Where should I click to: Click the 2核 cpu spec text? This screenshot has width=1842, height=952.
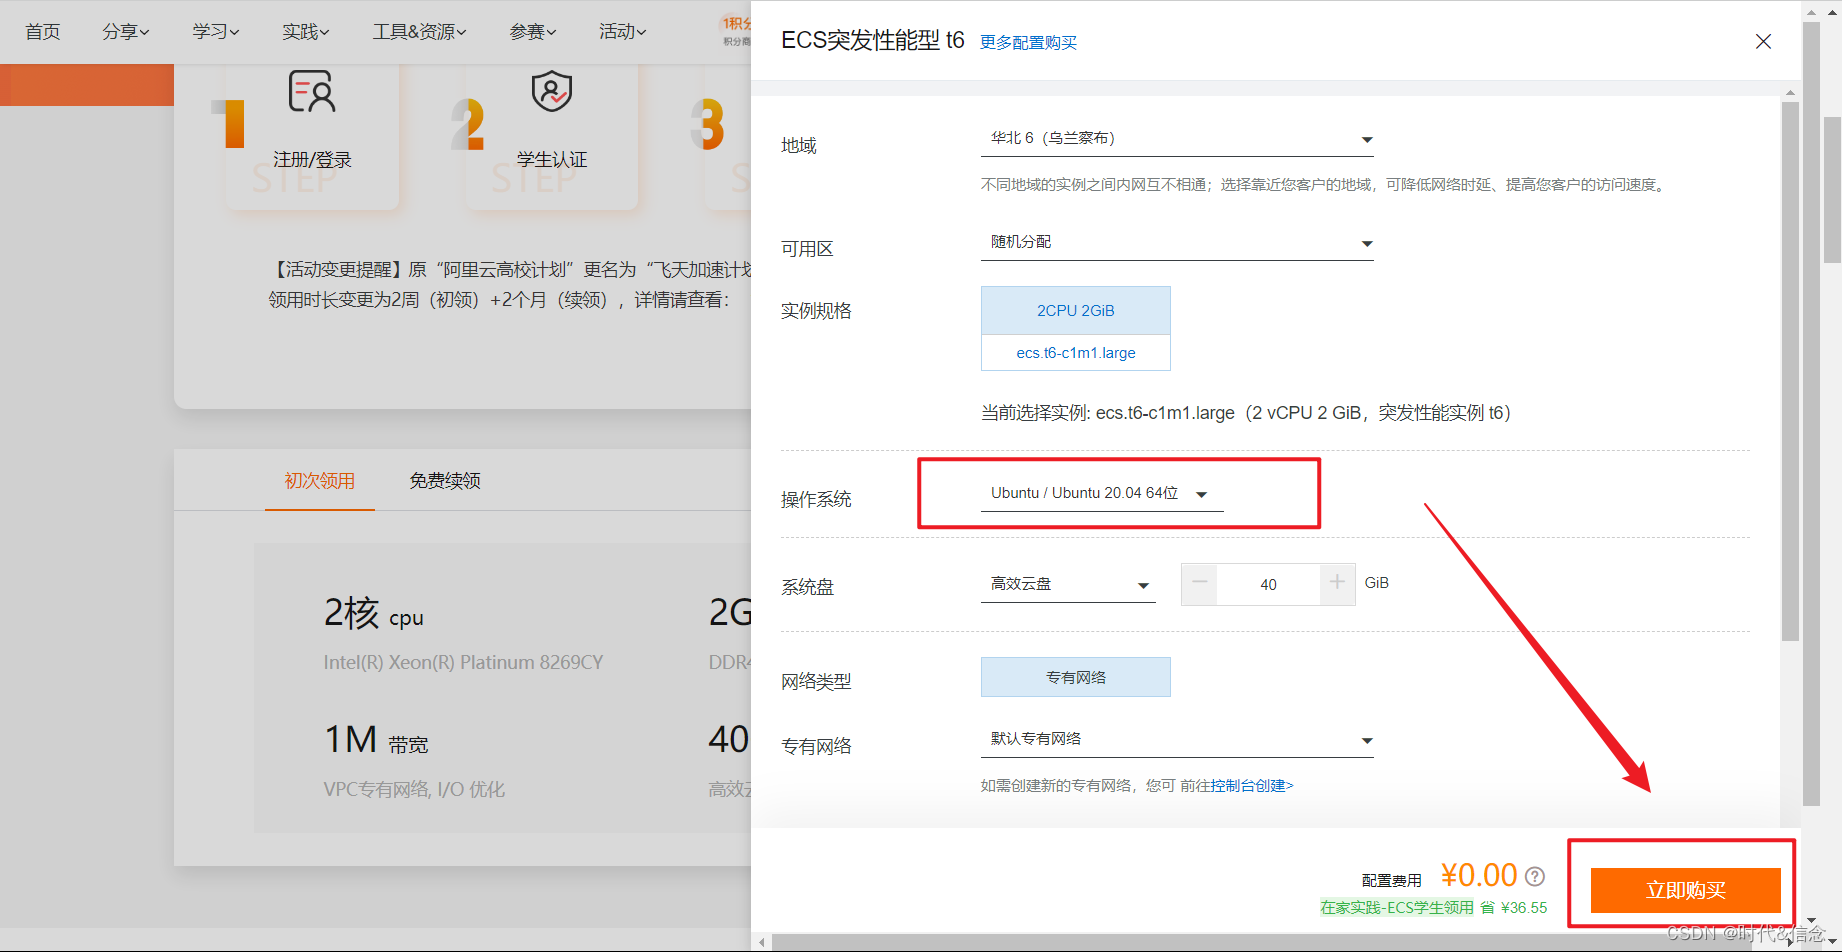tap(374, 612)
